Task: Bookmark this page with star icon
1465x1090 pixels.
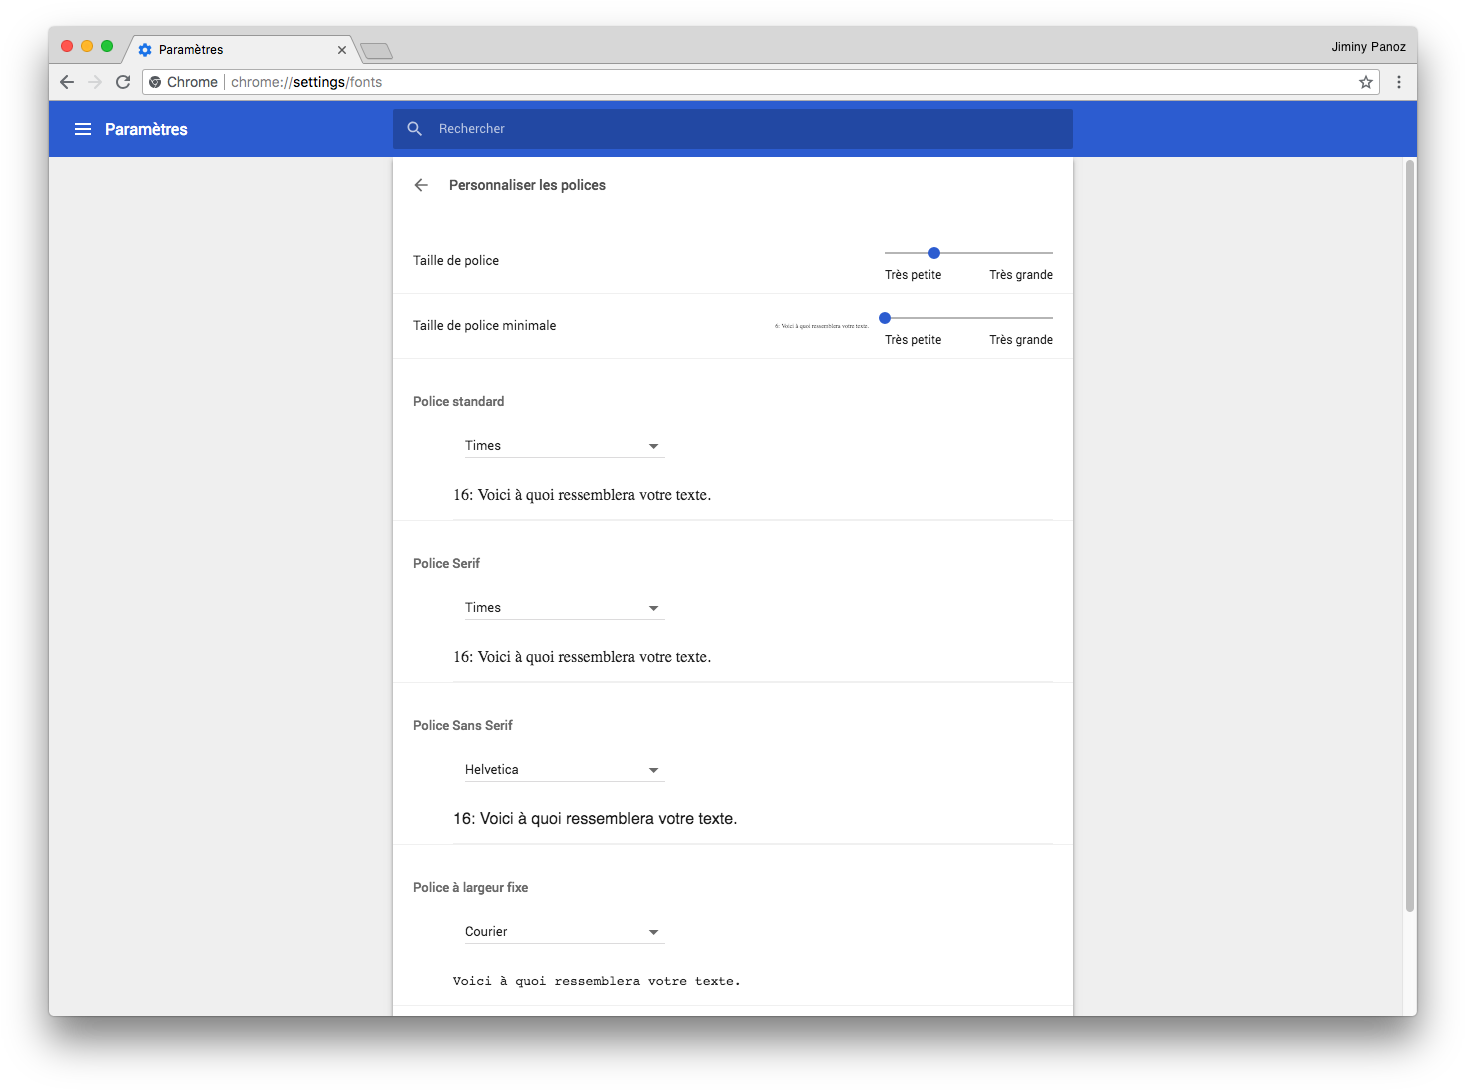Action: pos(1365,82)
